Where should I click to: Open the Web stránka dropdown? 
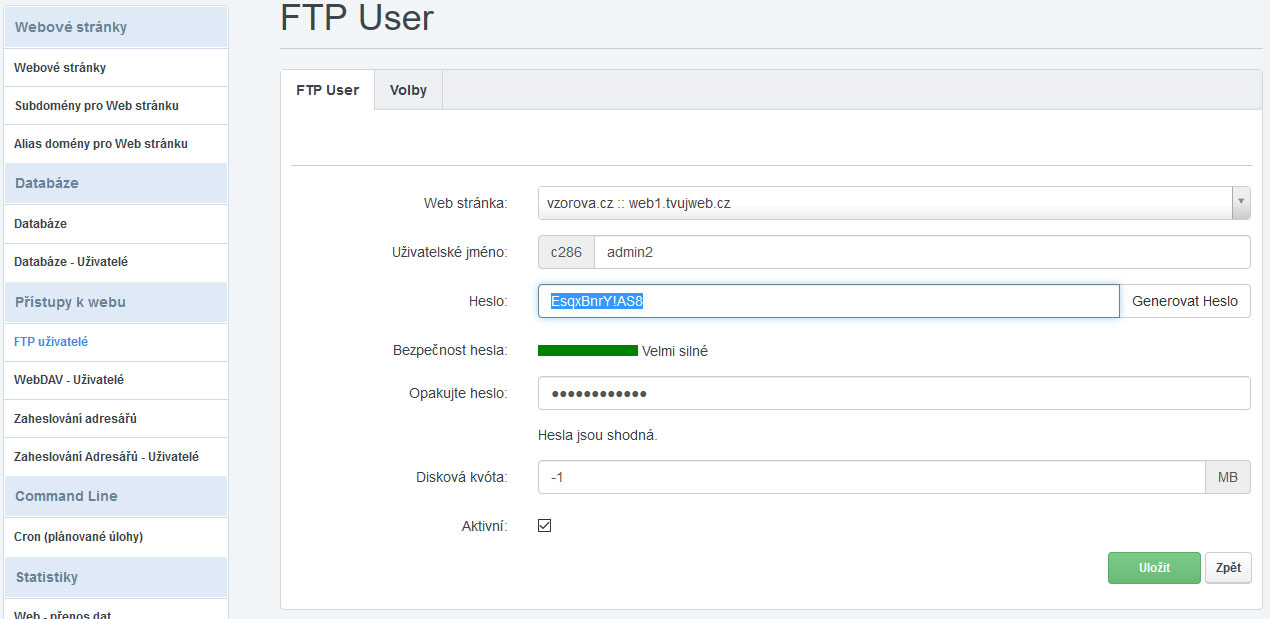pyautogui.click(x=893, y=203)
